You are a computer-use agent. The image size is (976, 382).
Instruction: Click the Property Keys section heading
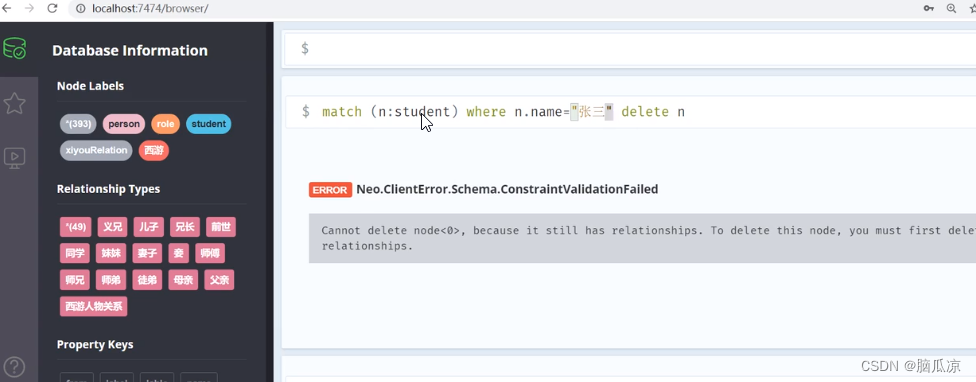[95, 345]
